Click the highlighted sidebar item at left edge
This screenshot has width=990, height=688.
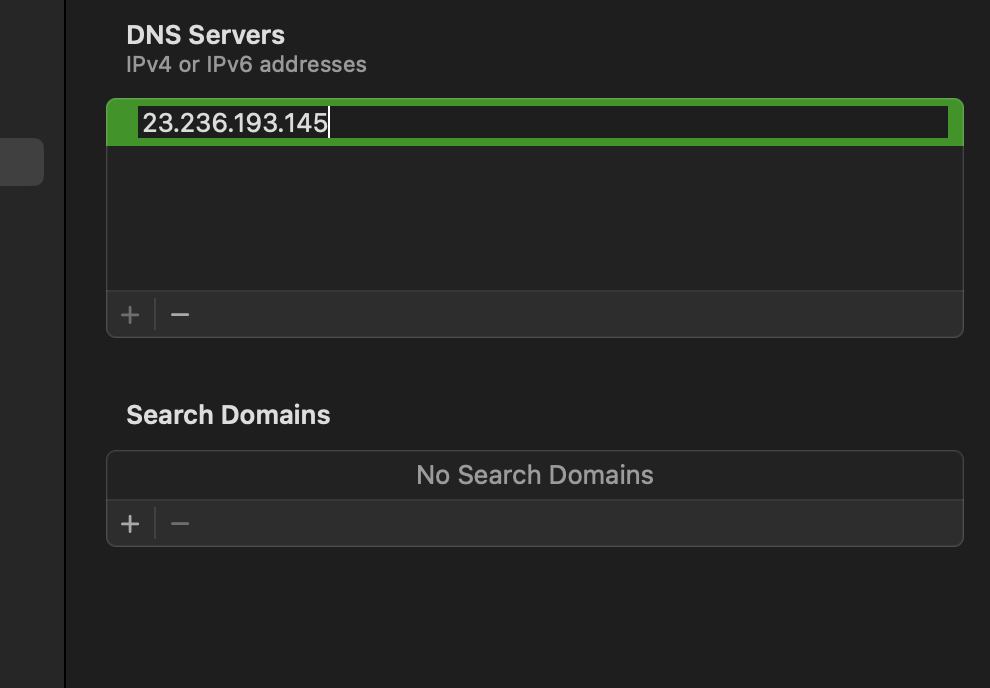coord(21,162)
